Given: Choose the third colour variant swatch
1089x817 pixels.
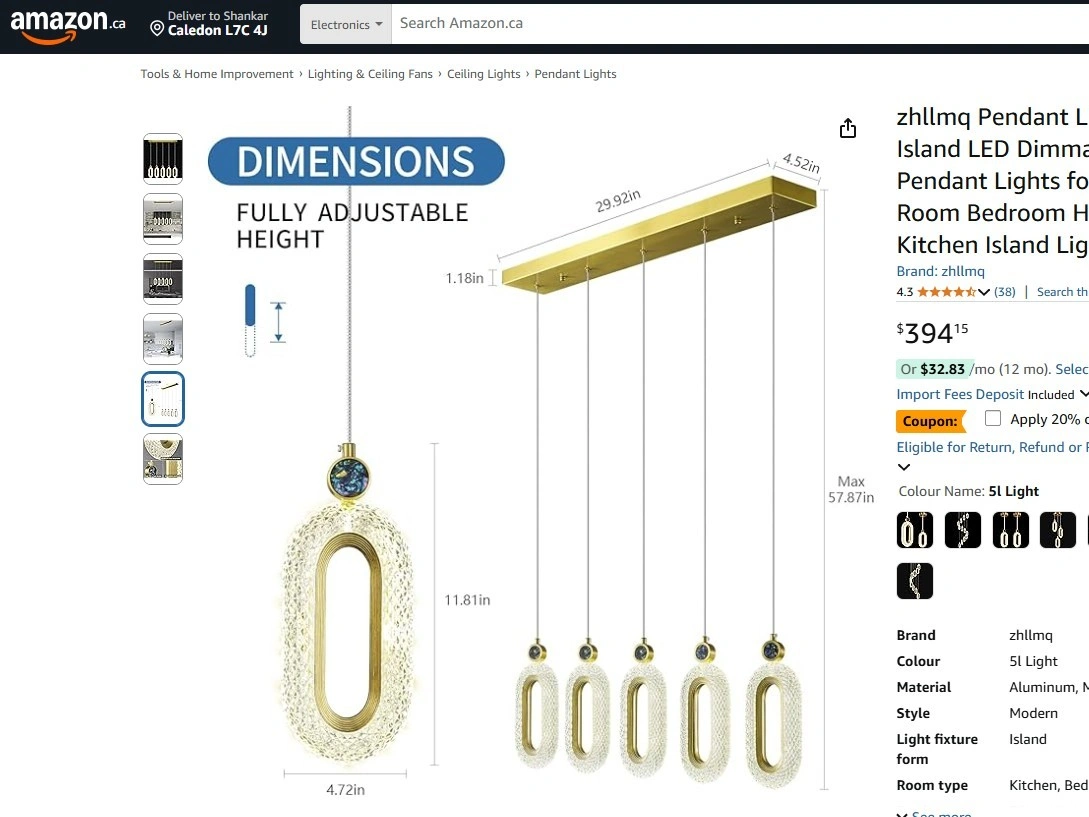Looking at the screenshot, I should 1011,529.
